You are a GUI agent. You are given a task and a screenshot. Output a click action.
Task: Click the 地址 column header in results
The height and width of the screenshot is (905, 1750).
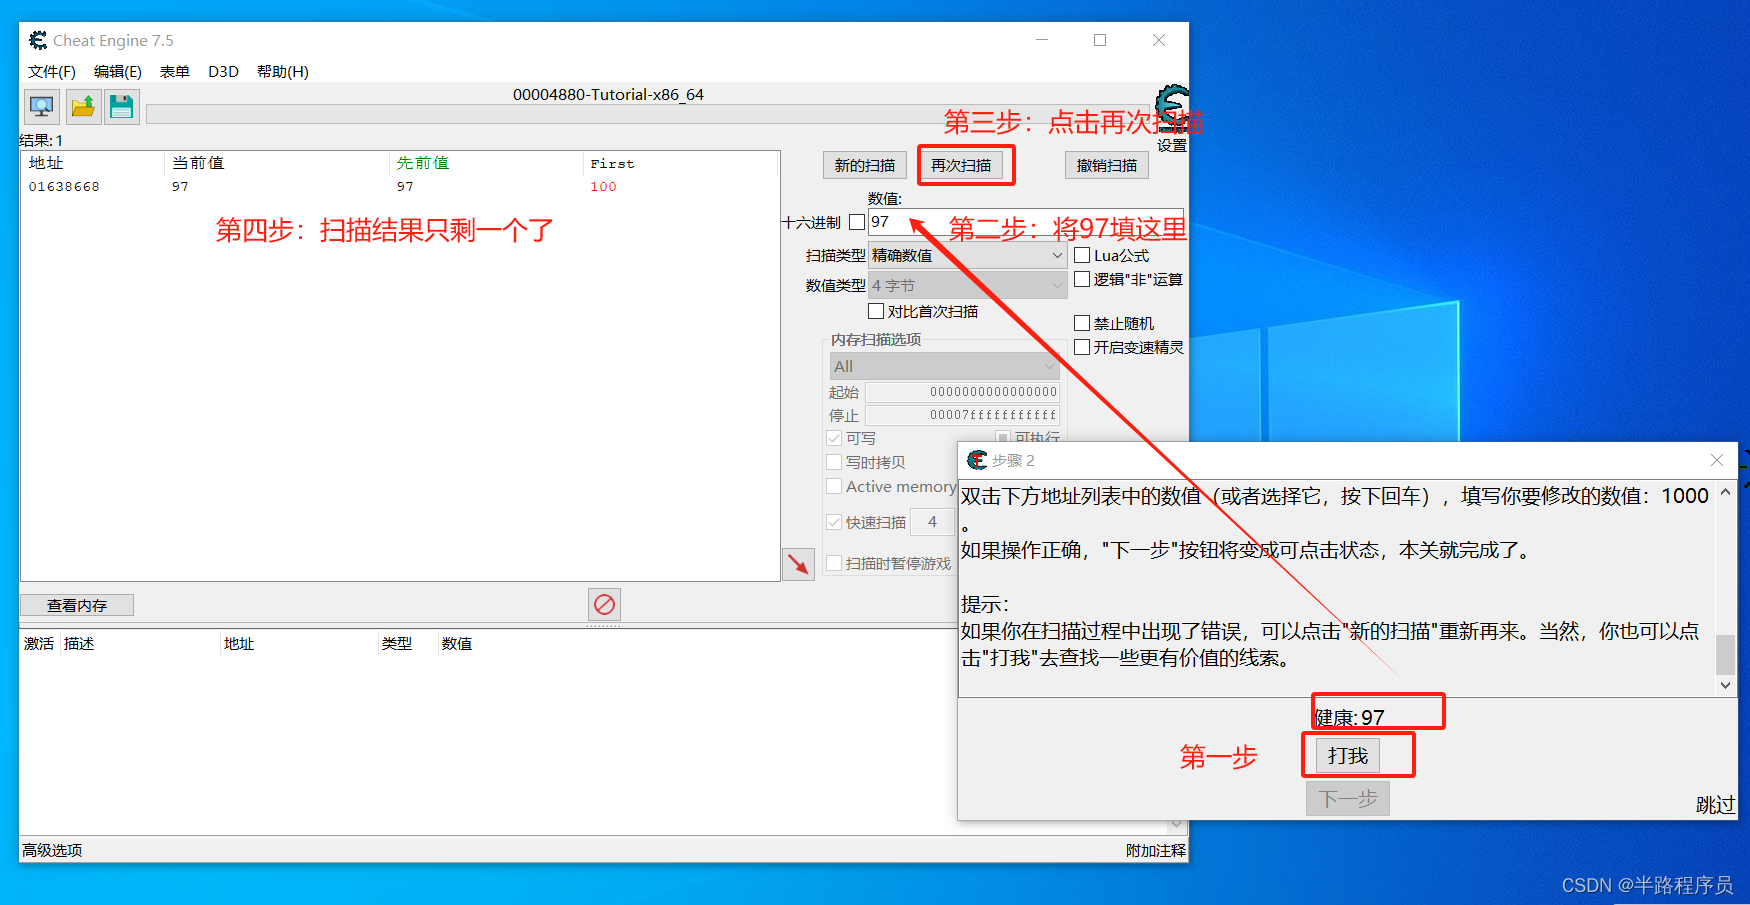click(93, 163)
